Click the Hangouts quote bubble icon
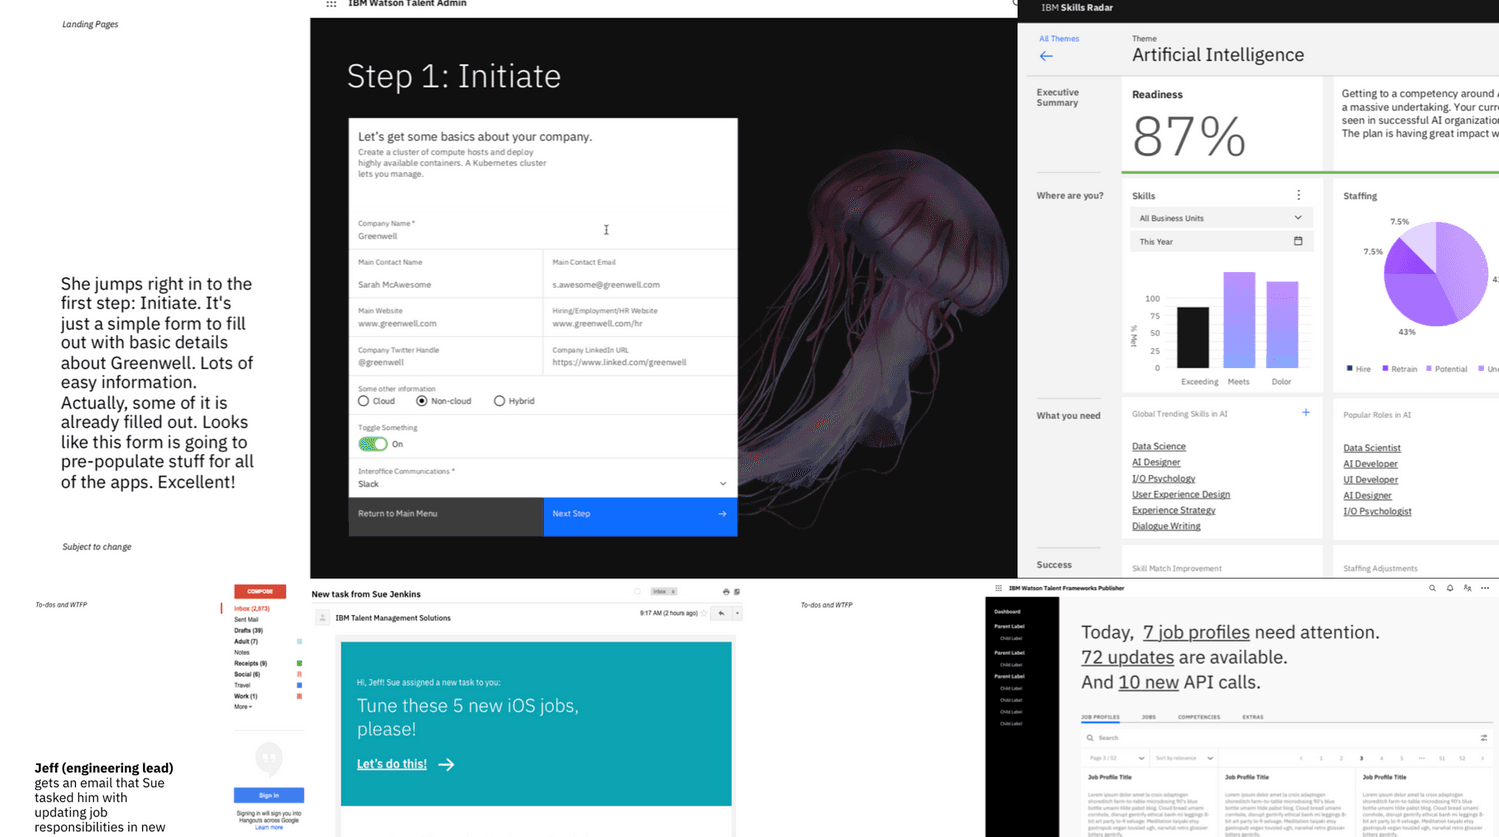This screenshot has height=837, width=1499. coord(268,758)
